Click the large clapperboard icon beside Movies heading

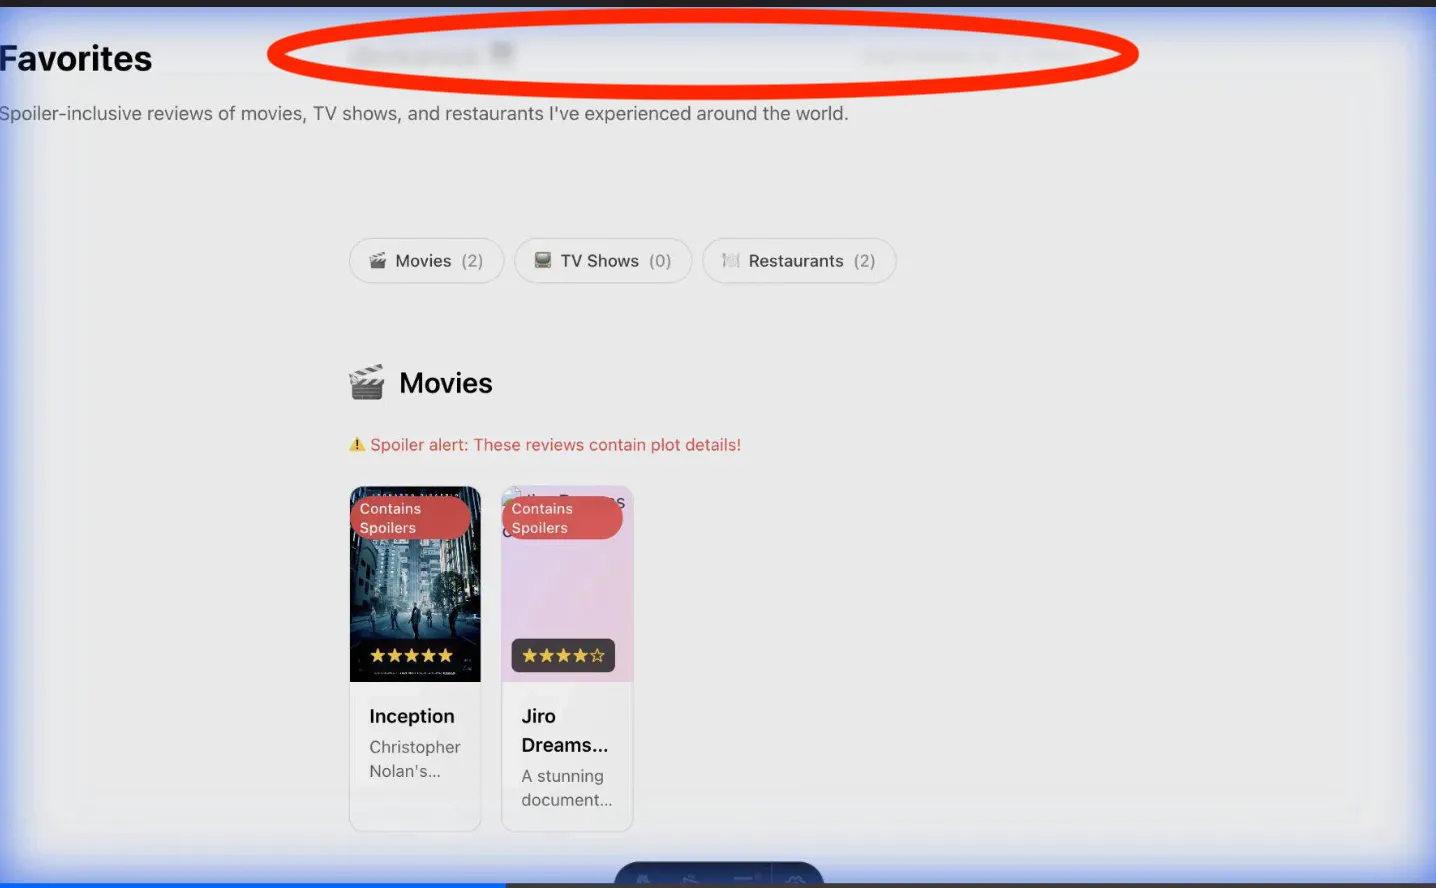(367, 383)
